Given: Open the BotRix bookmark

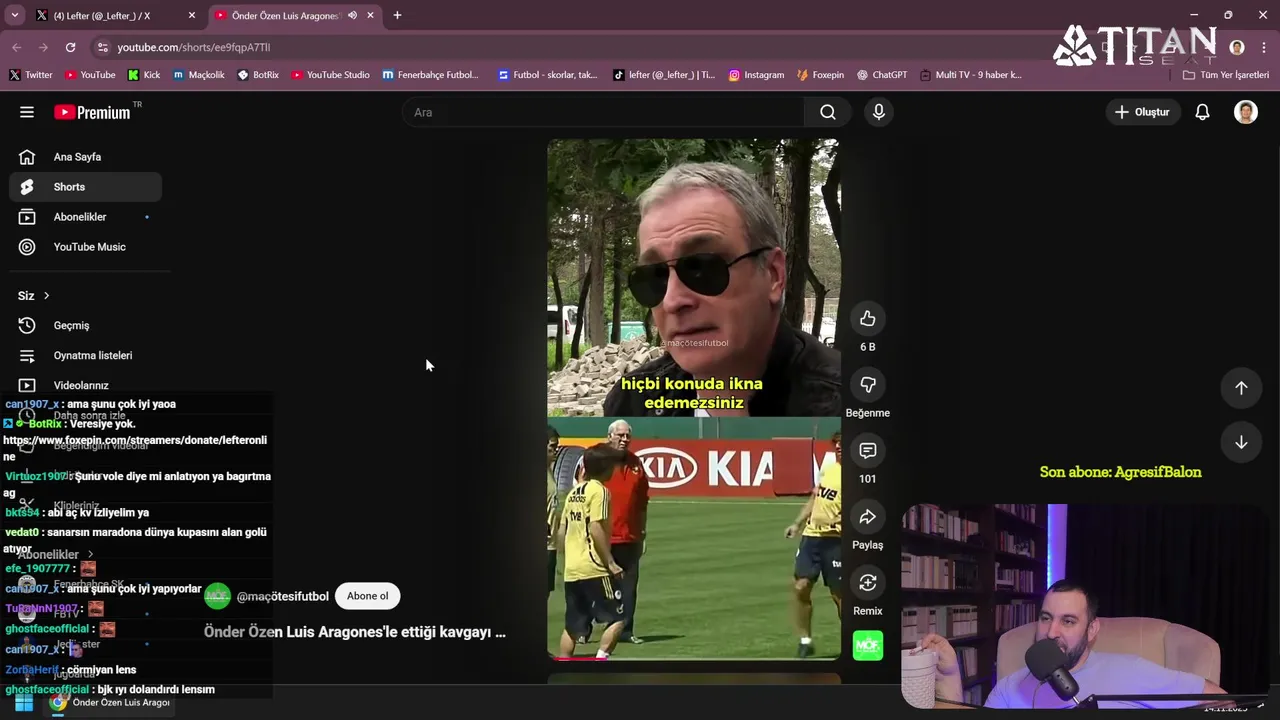Looking at the screenshot, I should (x=258, y=75).
